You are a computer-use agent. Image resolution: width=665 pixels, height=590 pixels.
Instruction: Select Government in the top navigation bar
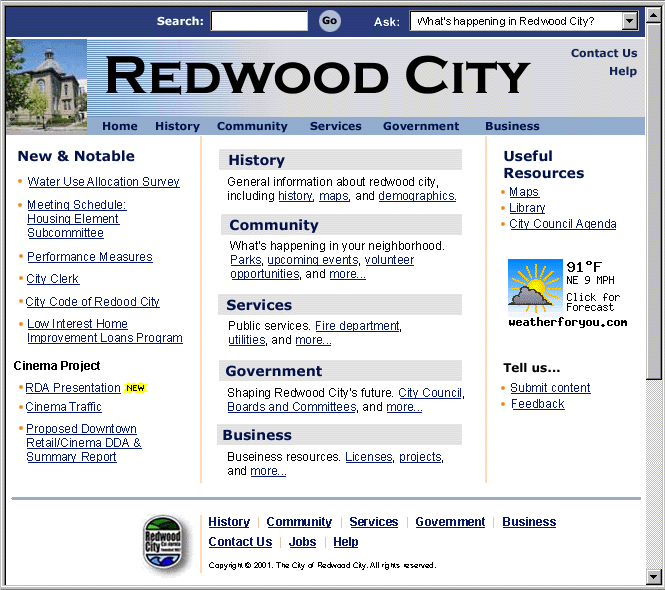pyautogui.click(x=421, y=126)
